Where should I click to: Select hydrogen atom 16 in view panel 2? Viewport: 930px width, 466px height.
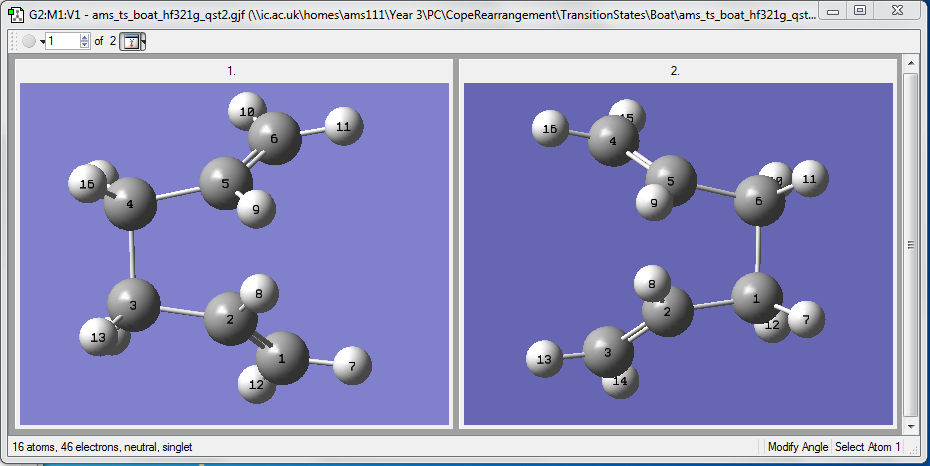pyautogui.click(x=550, y=128)
